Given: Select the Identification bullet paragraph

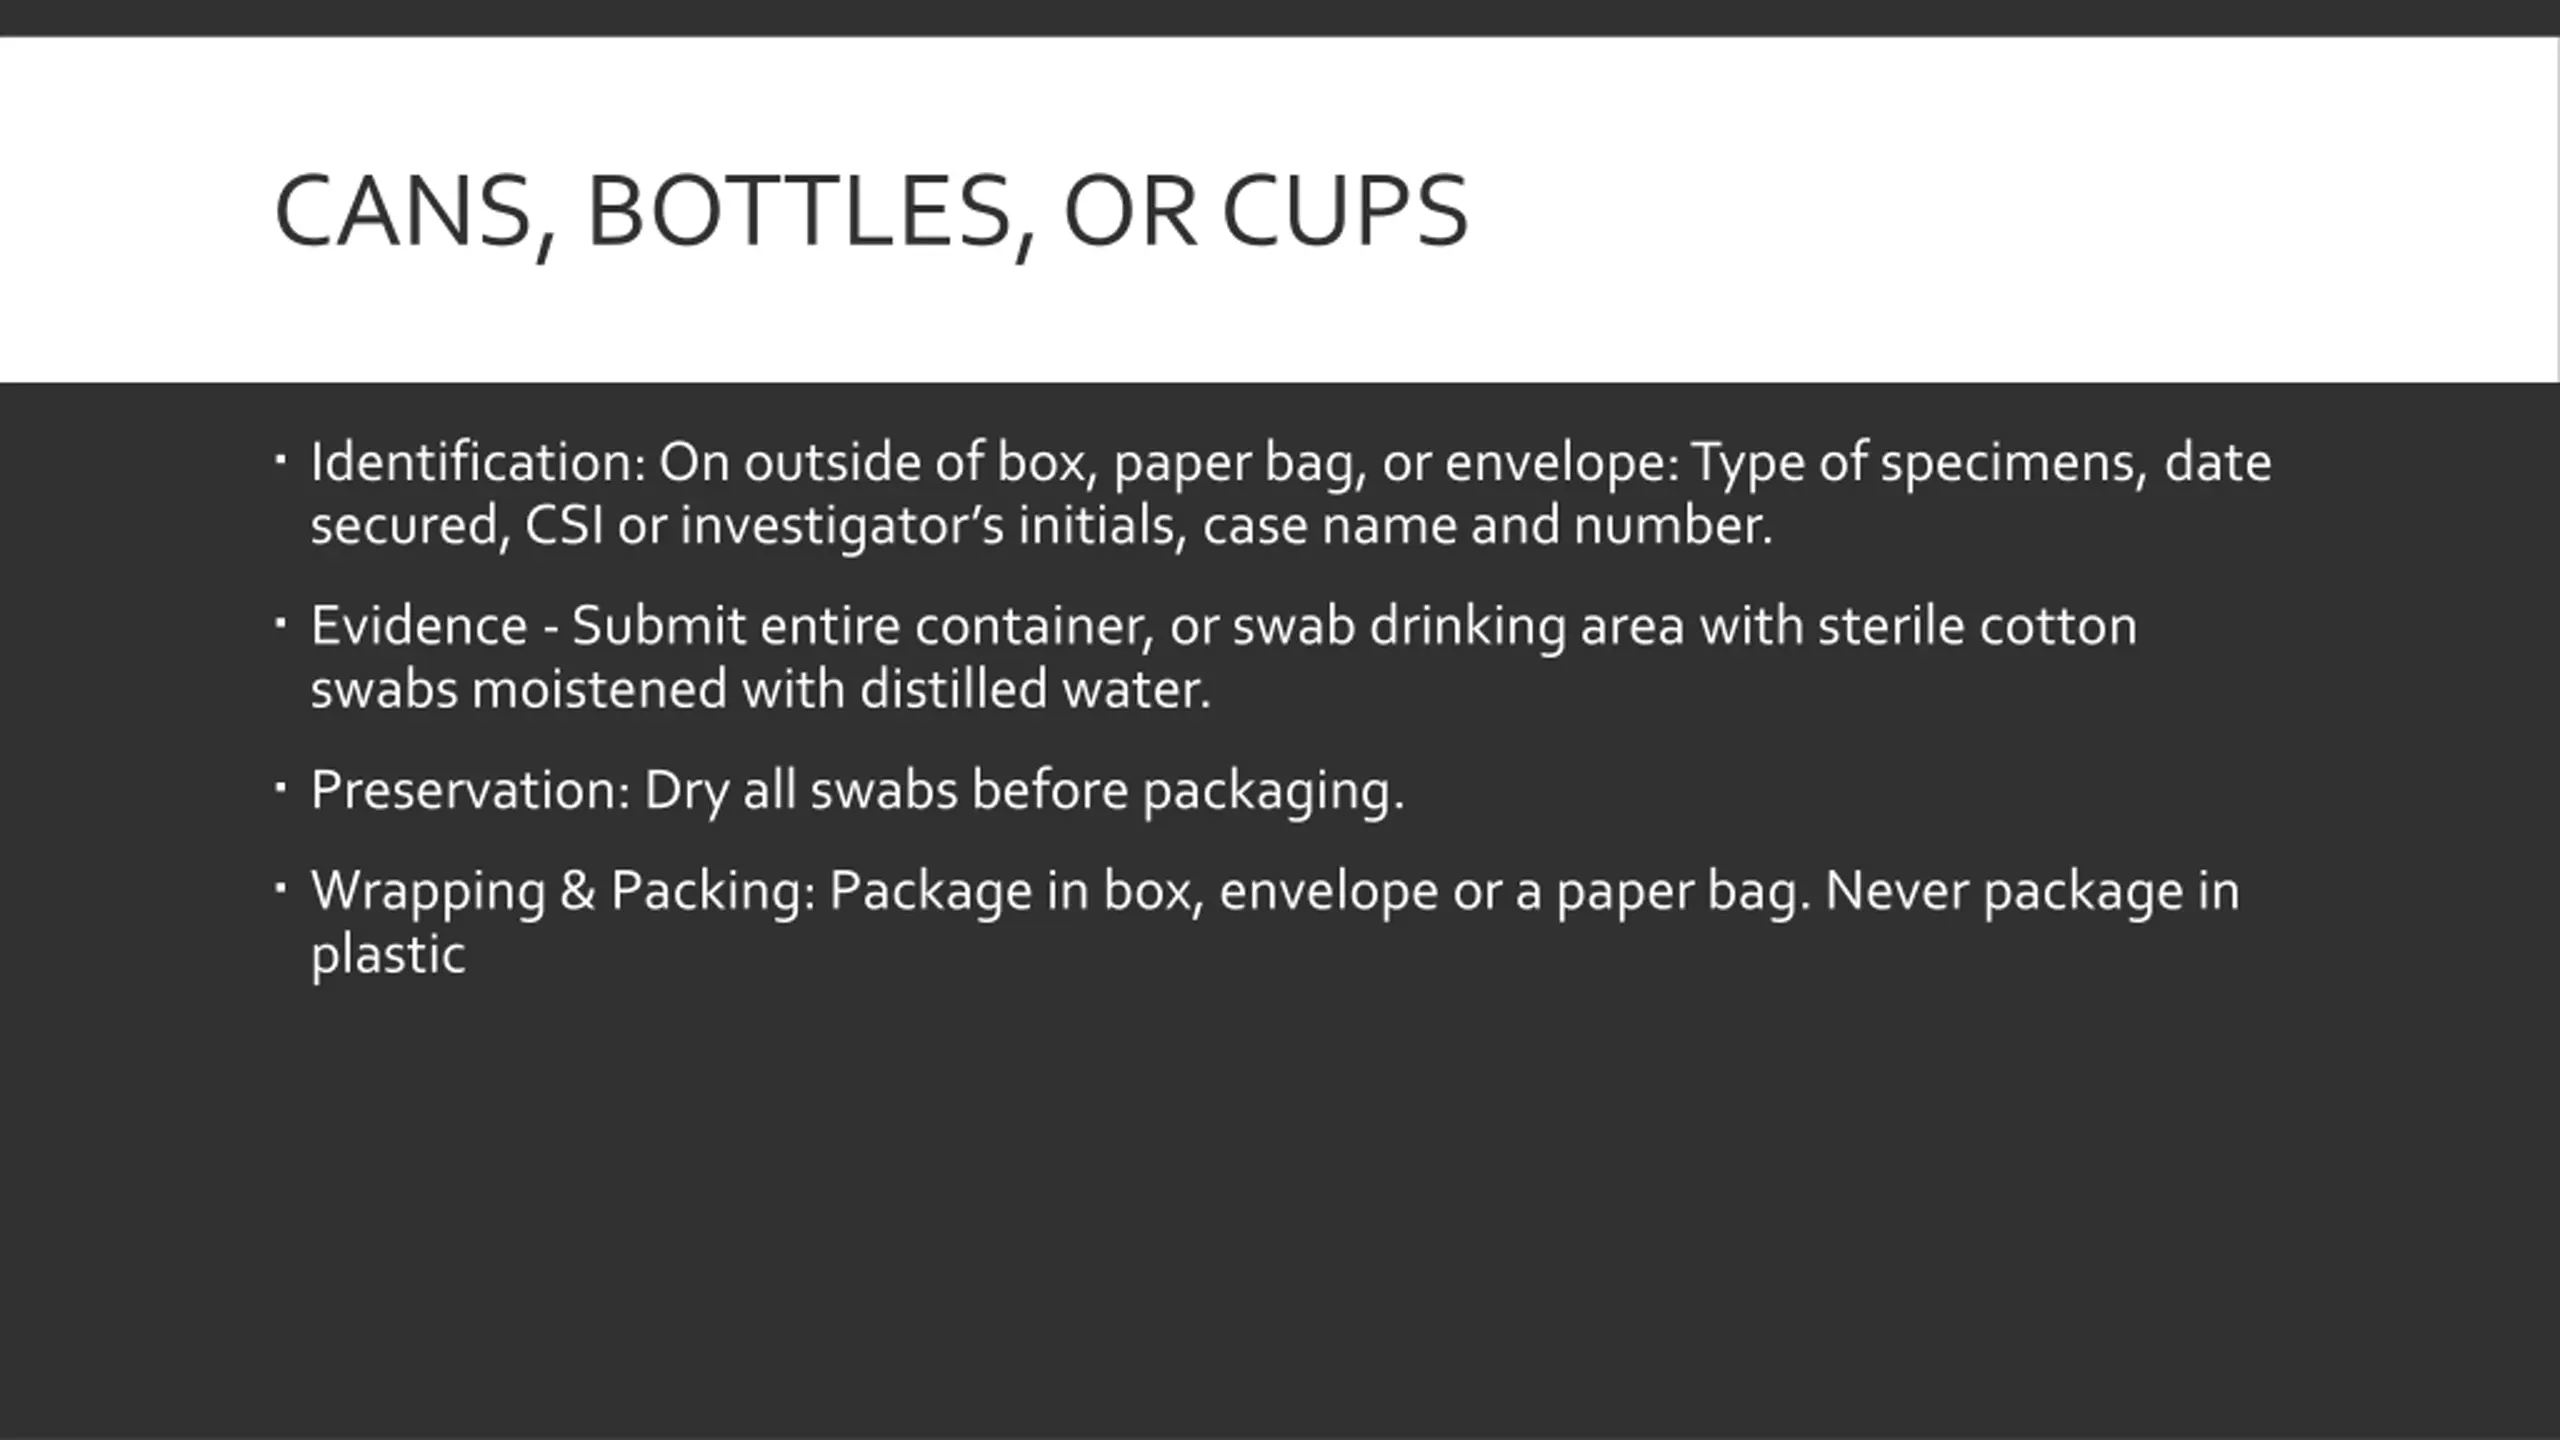Looking at the screenshot, I should [x=1290, y=493].
